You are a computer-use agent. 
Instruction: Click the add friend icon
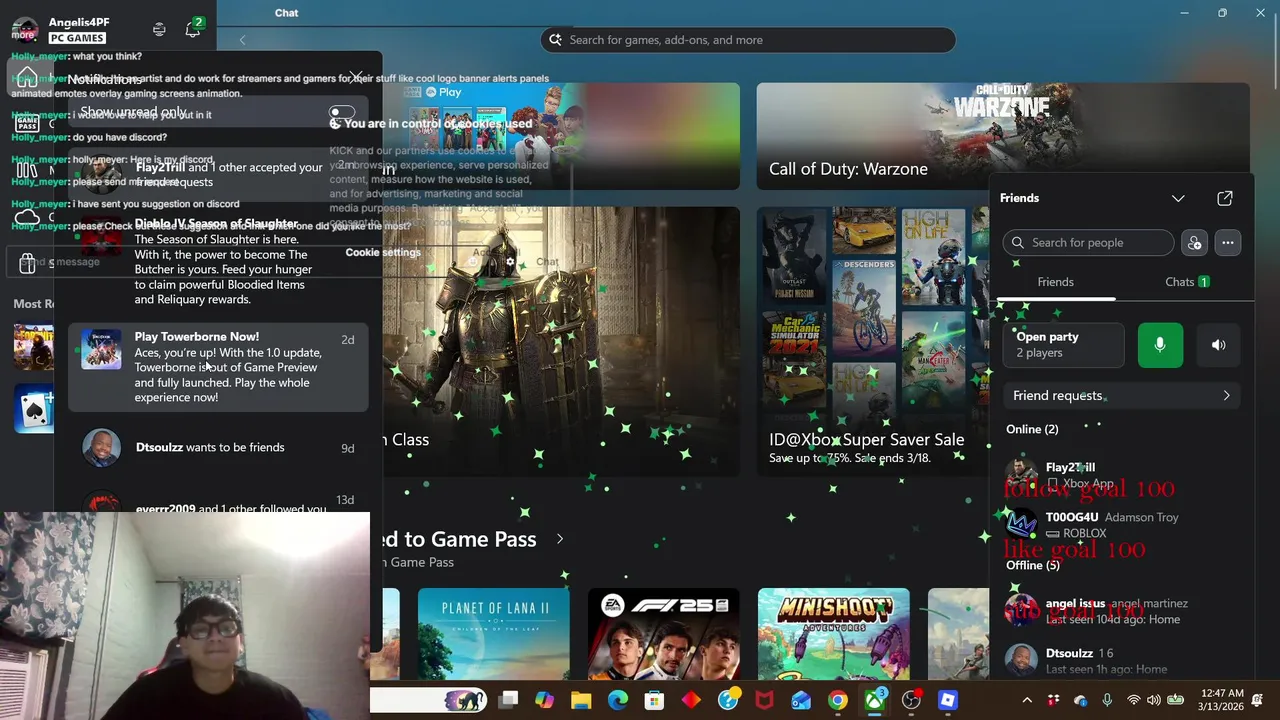tap(1194, 243)
